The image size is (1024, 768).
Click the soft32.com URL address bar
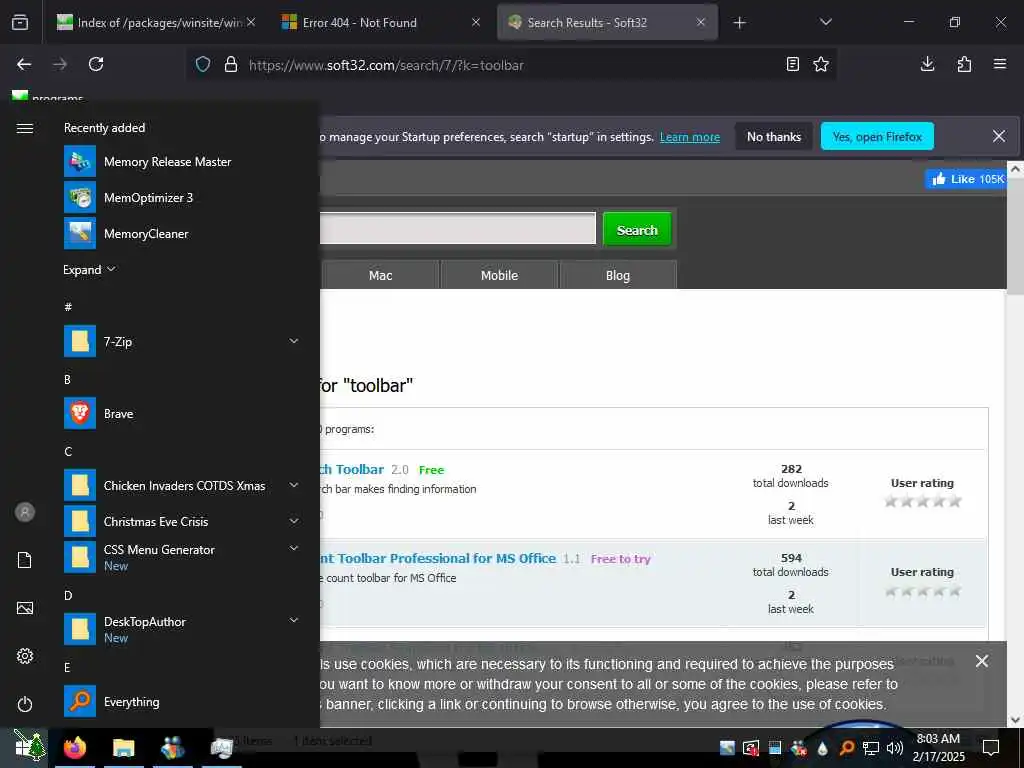click(509, 65)
